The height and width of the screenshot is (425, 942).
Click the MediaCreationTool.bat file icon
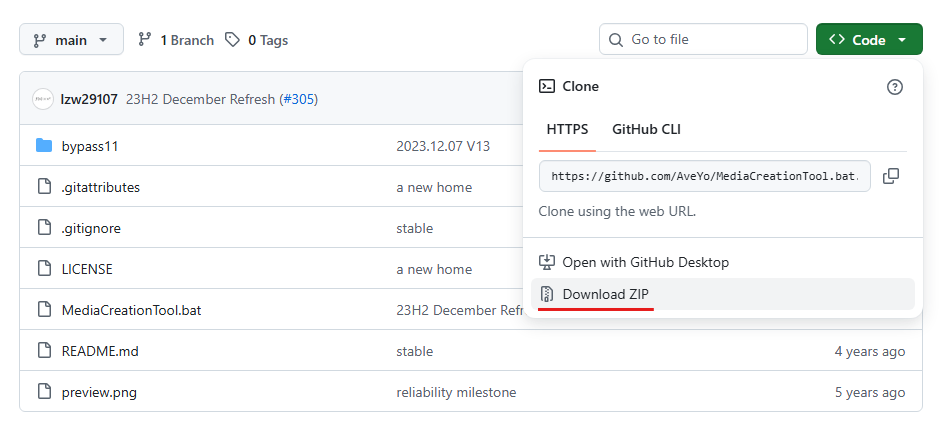pos(44,309)
